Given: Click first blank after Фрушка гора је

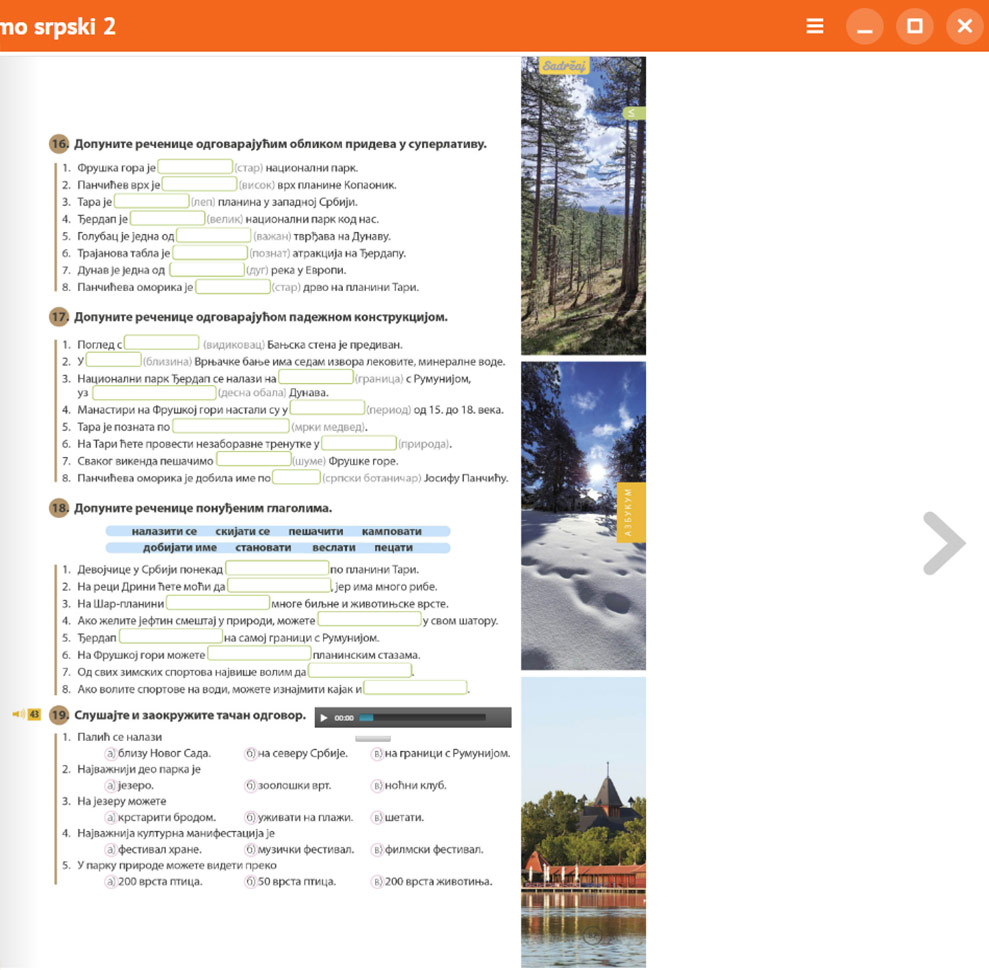Looking at the screenshot, I should (195, 167).
